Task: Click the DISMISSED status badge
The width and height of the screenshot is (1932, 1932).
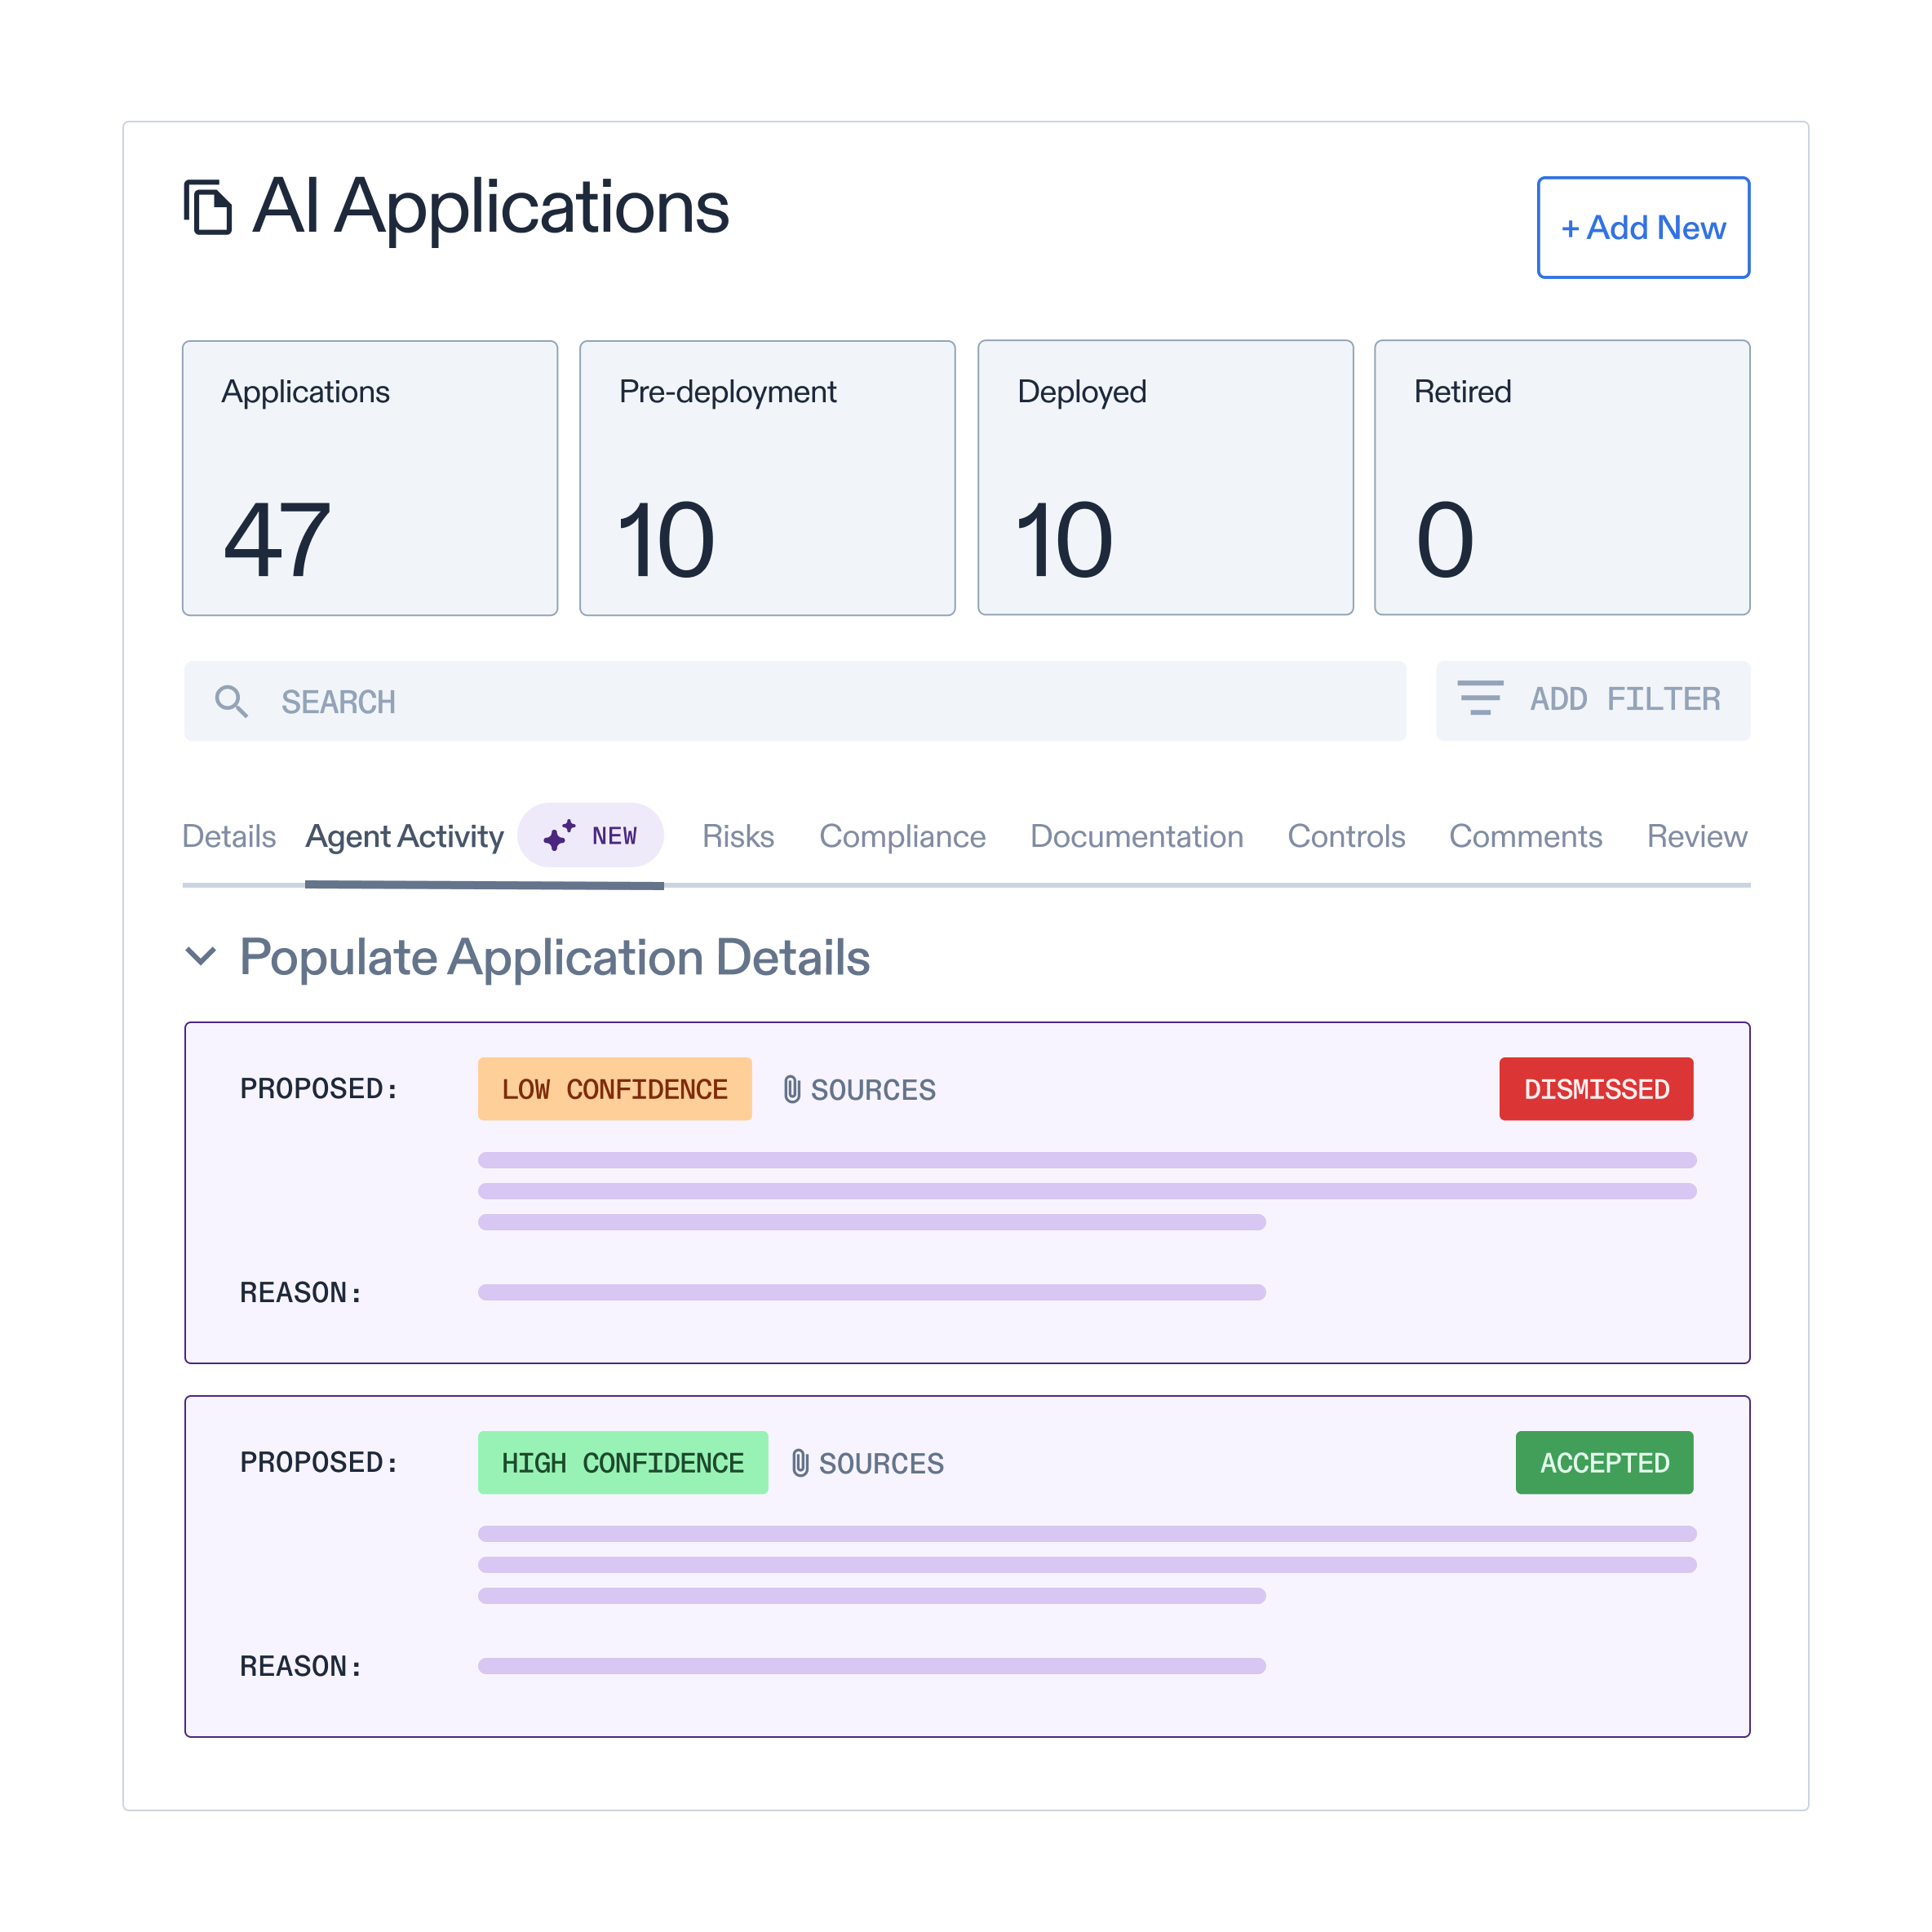Action: pos(1596,1089)
